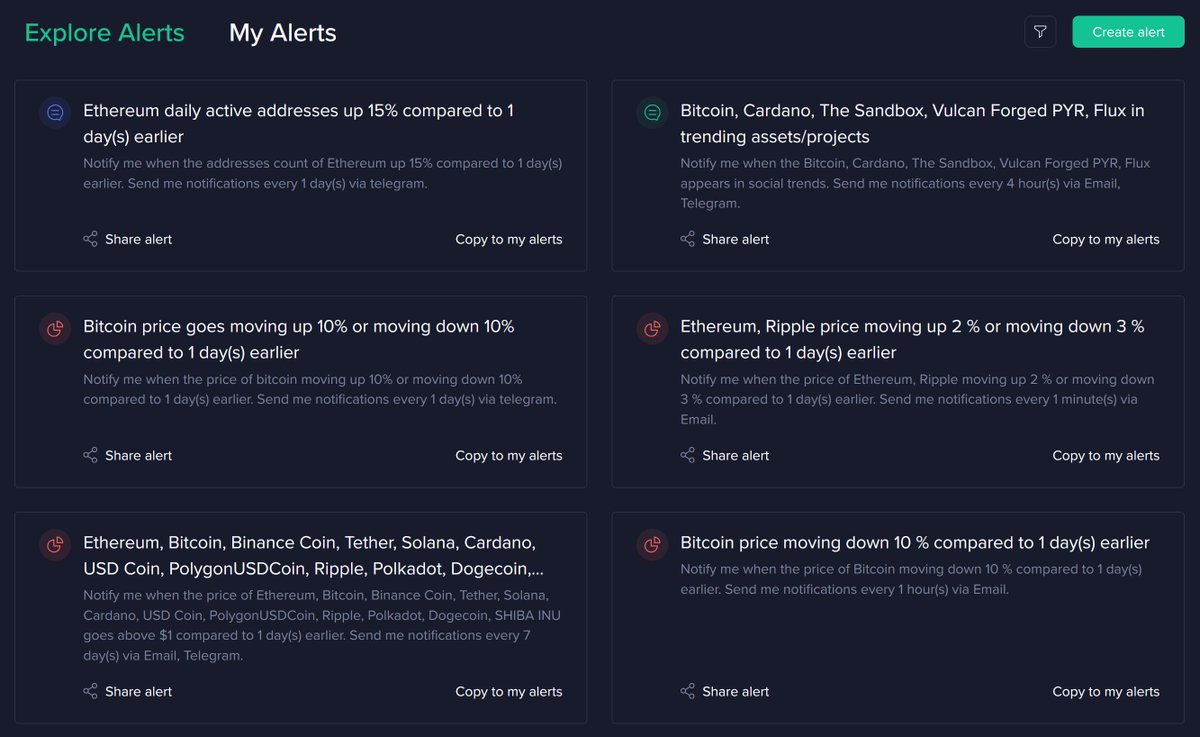Click the blue Ethereum active addresses alert icon
1200x737 pixels.
tap(54, 113)
